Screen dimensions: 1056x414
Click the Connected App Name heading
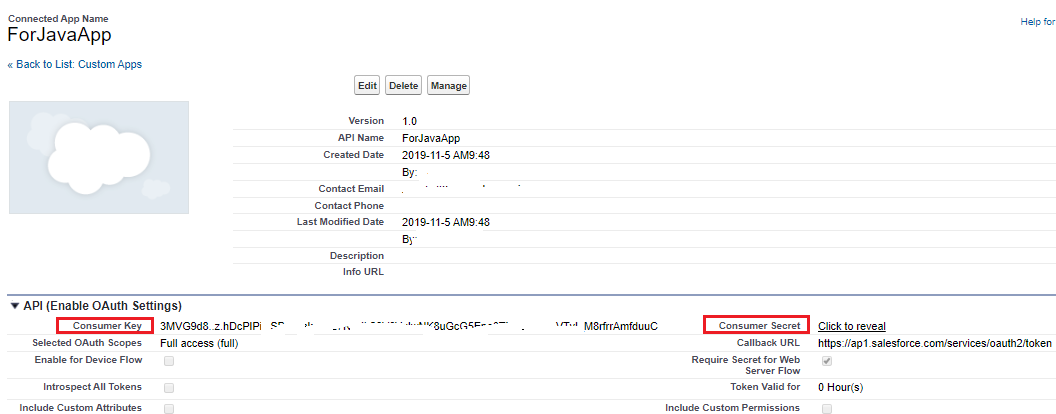58,19
